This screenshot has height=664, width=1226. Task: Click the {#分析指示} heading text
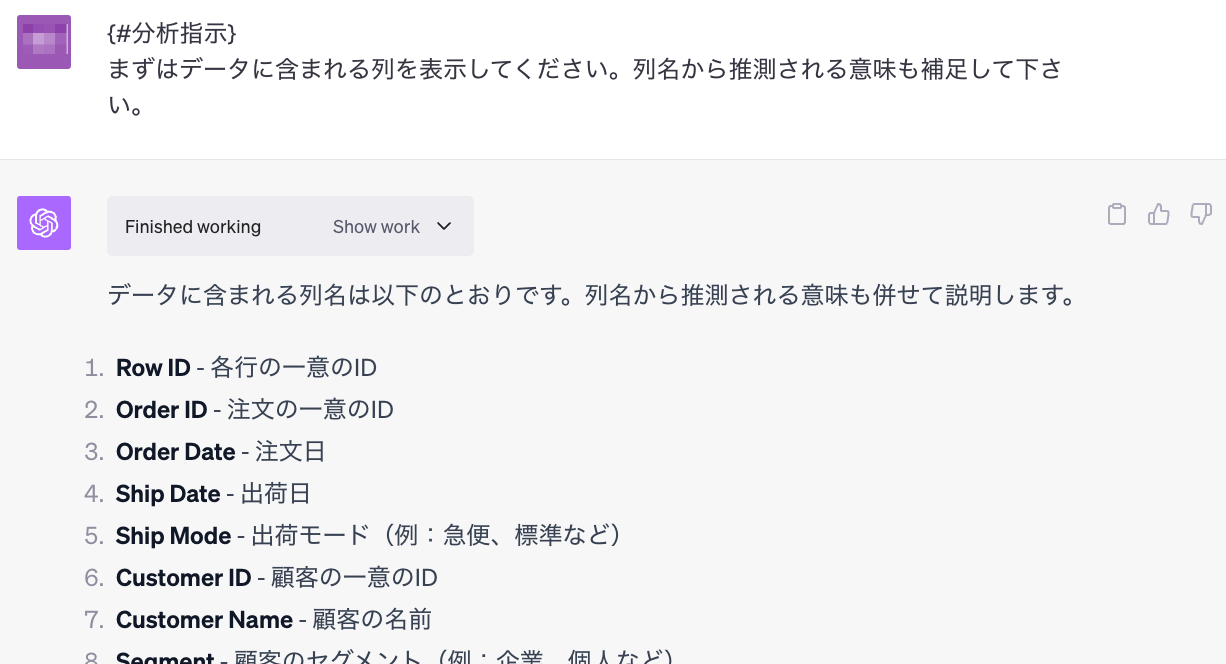pos(171,34)
